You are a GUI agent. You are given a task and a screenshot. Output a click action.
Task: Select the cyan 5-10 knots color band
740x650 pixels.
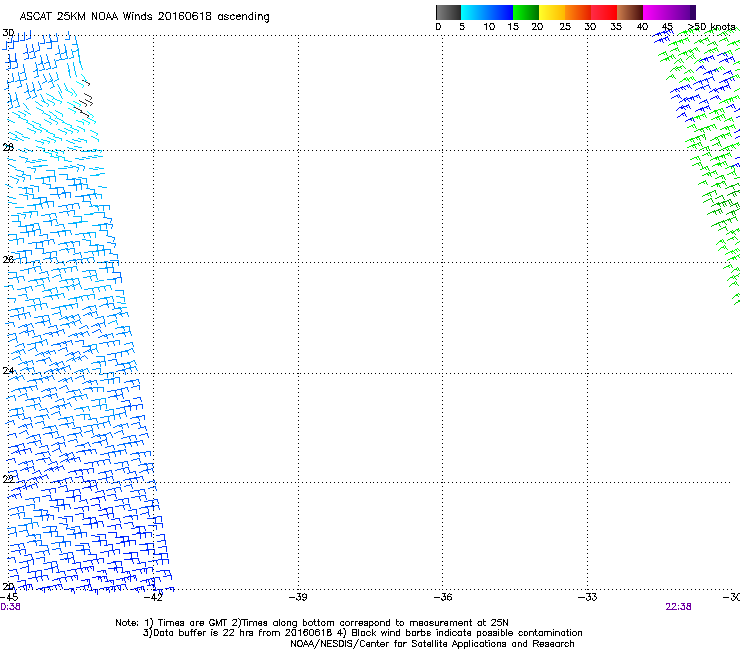pyautogui.click(x=474, y=12)
